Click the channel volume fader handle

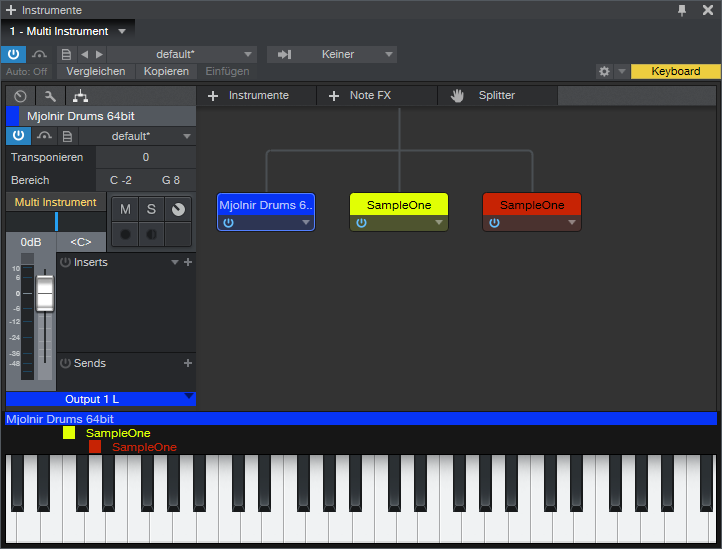coord(45,294)
